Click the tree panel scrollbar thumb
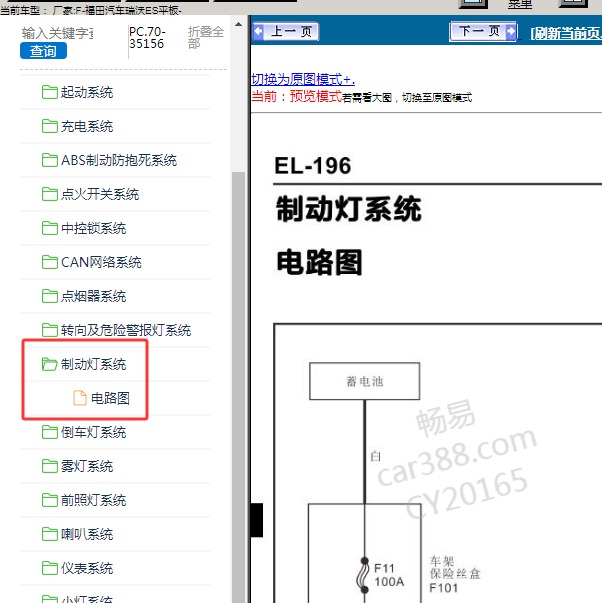The width and height of the screenshot is (602, 603). pyautogui.click(x=238, y=387)
